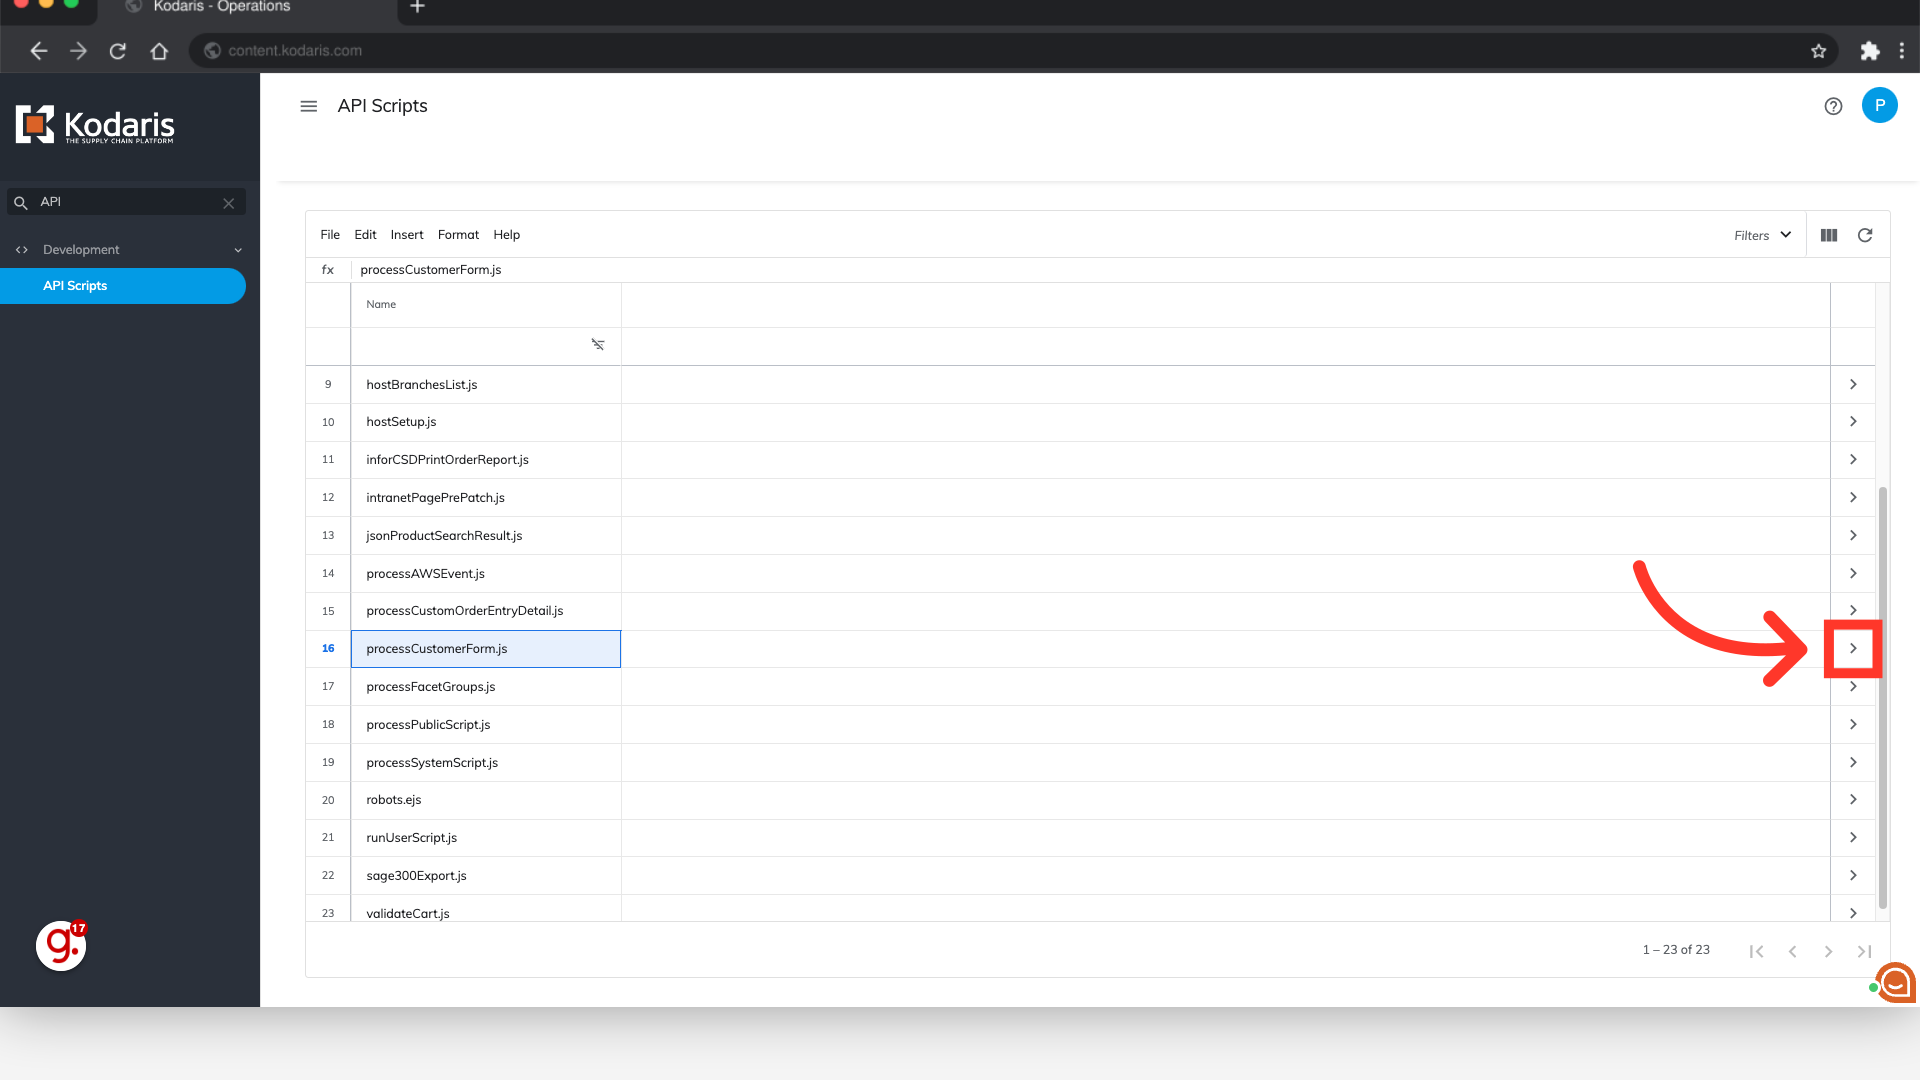
Task: Open details arrow for processCustomerForm.js
Action: point(1853,648)
